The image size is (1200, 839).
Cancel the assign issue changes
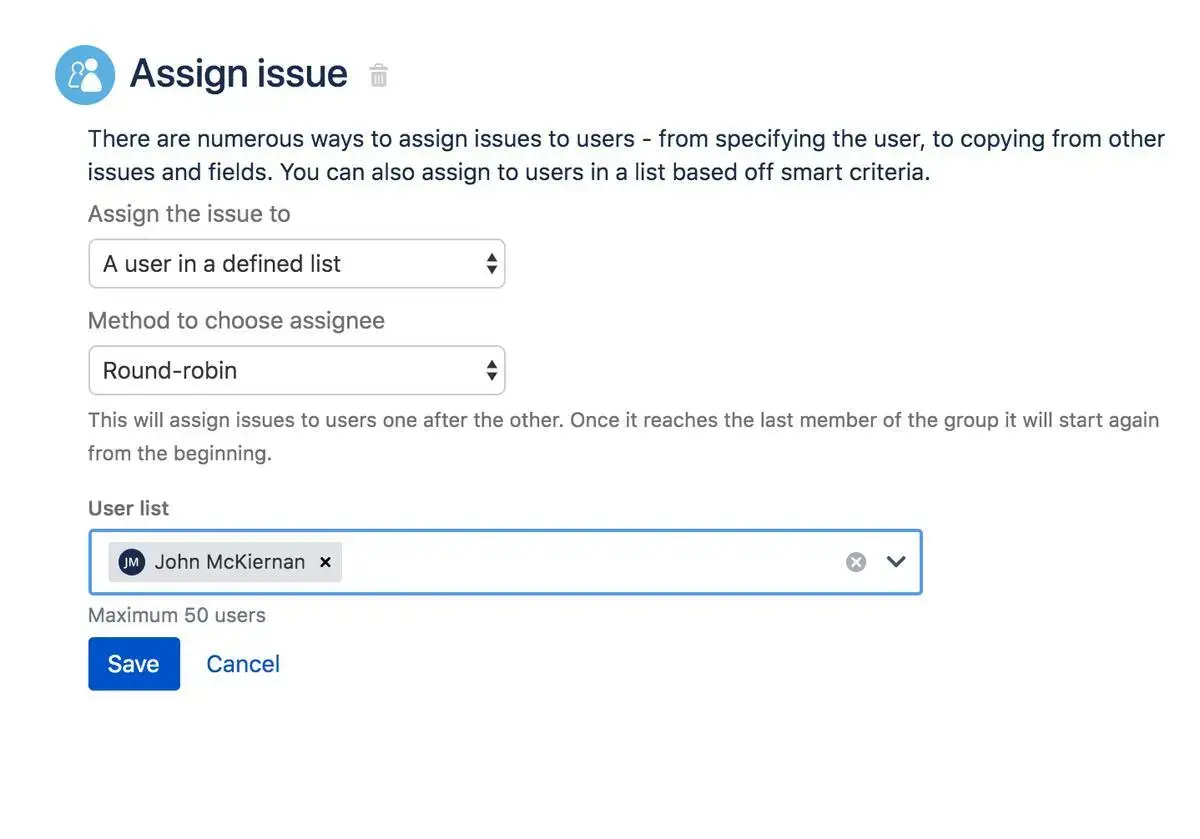(243, 664)
